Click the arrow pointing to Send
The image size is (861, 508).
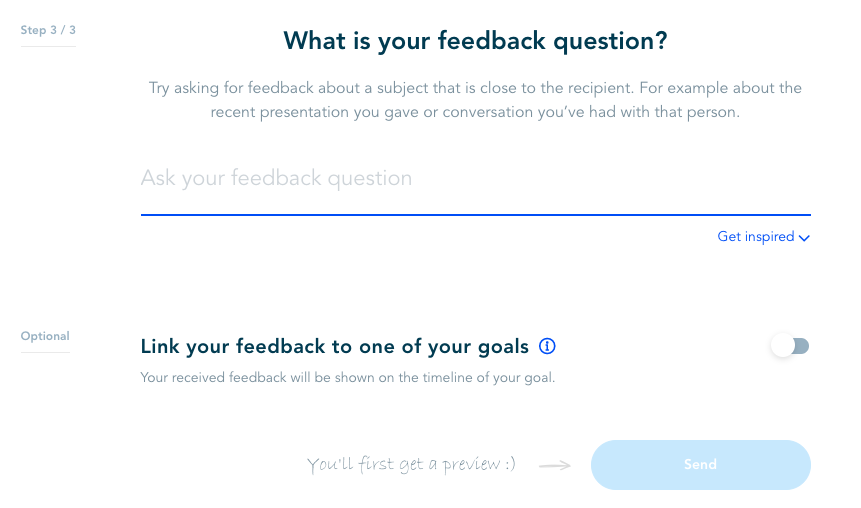(x=555, y=466)
